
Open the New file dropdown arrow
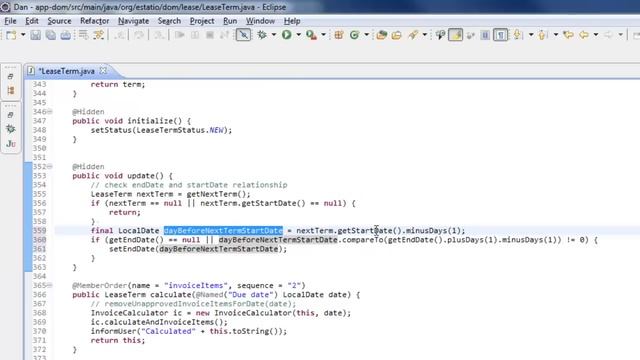click(23, 35)
